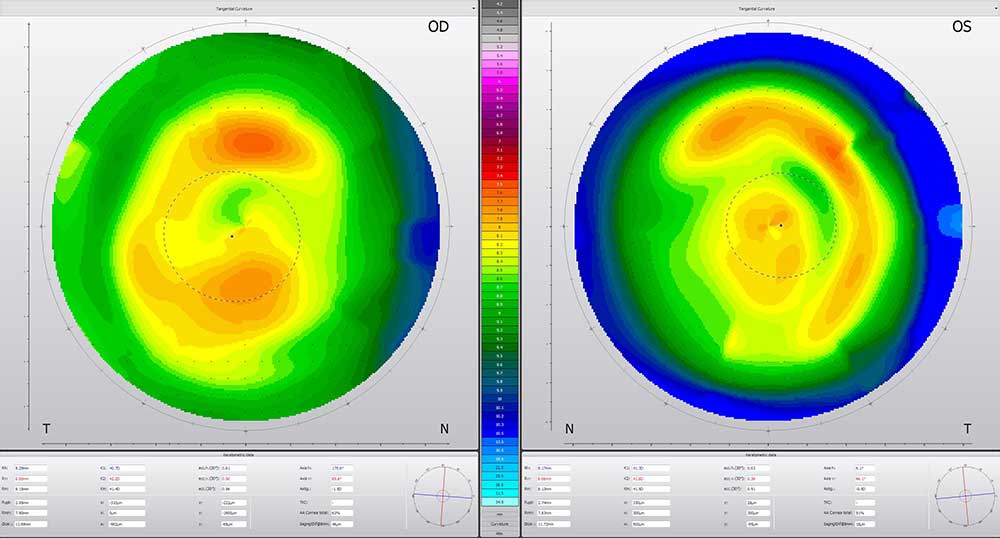
Task: Click the OS eye label
Action: pyautogui.click(x=961, y=27)
